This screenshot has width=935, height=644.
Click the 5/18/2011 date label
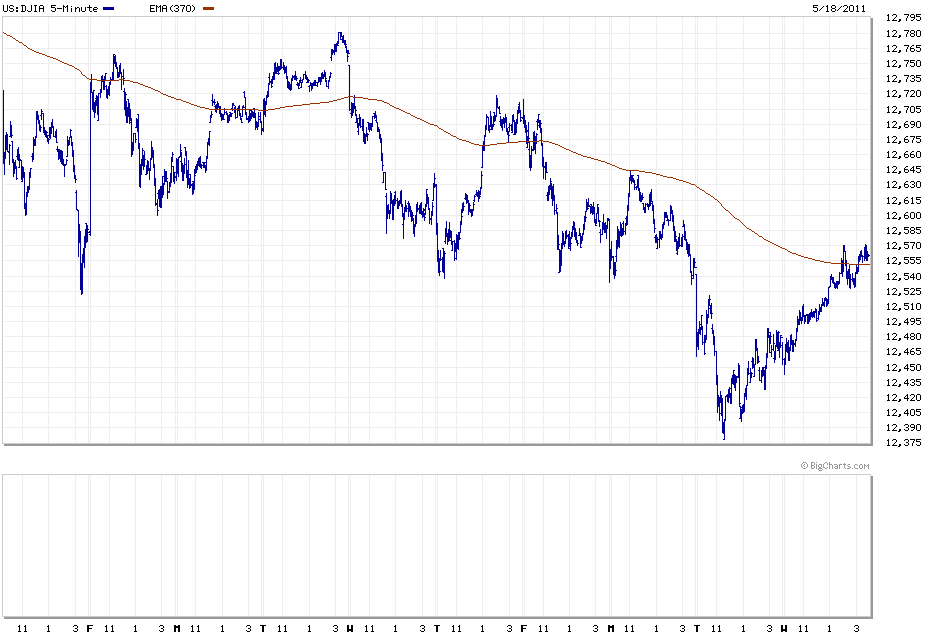pos(838,8)
